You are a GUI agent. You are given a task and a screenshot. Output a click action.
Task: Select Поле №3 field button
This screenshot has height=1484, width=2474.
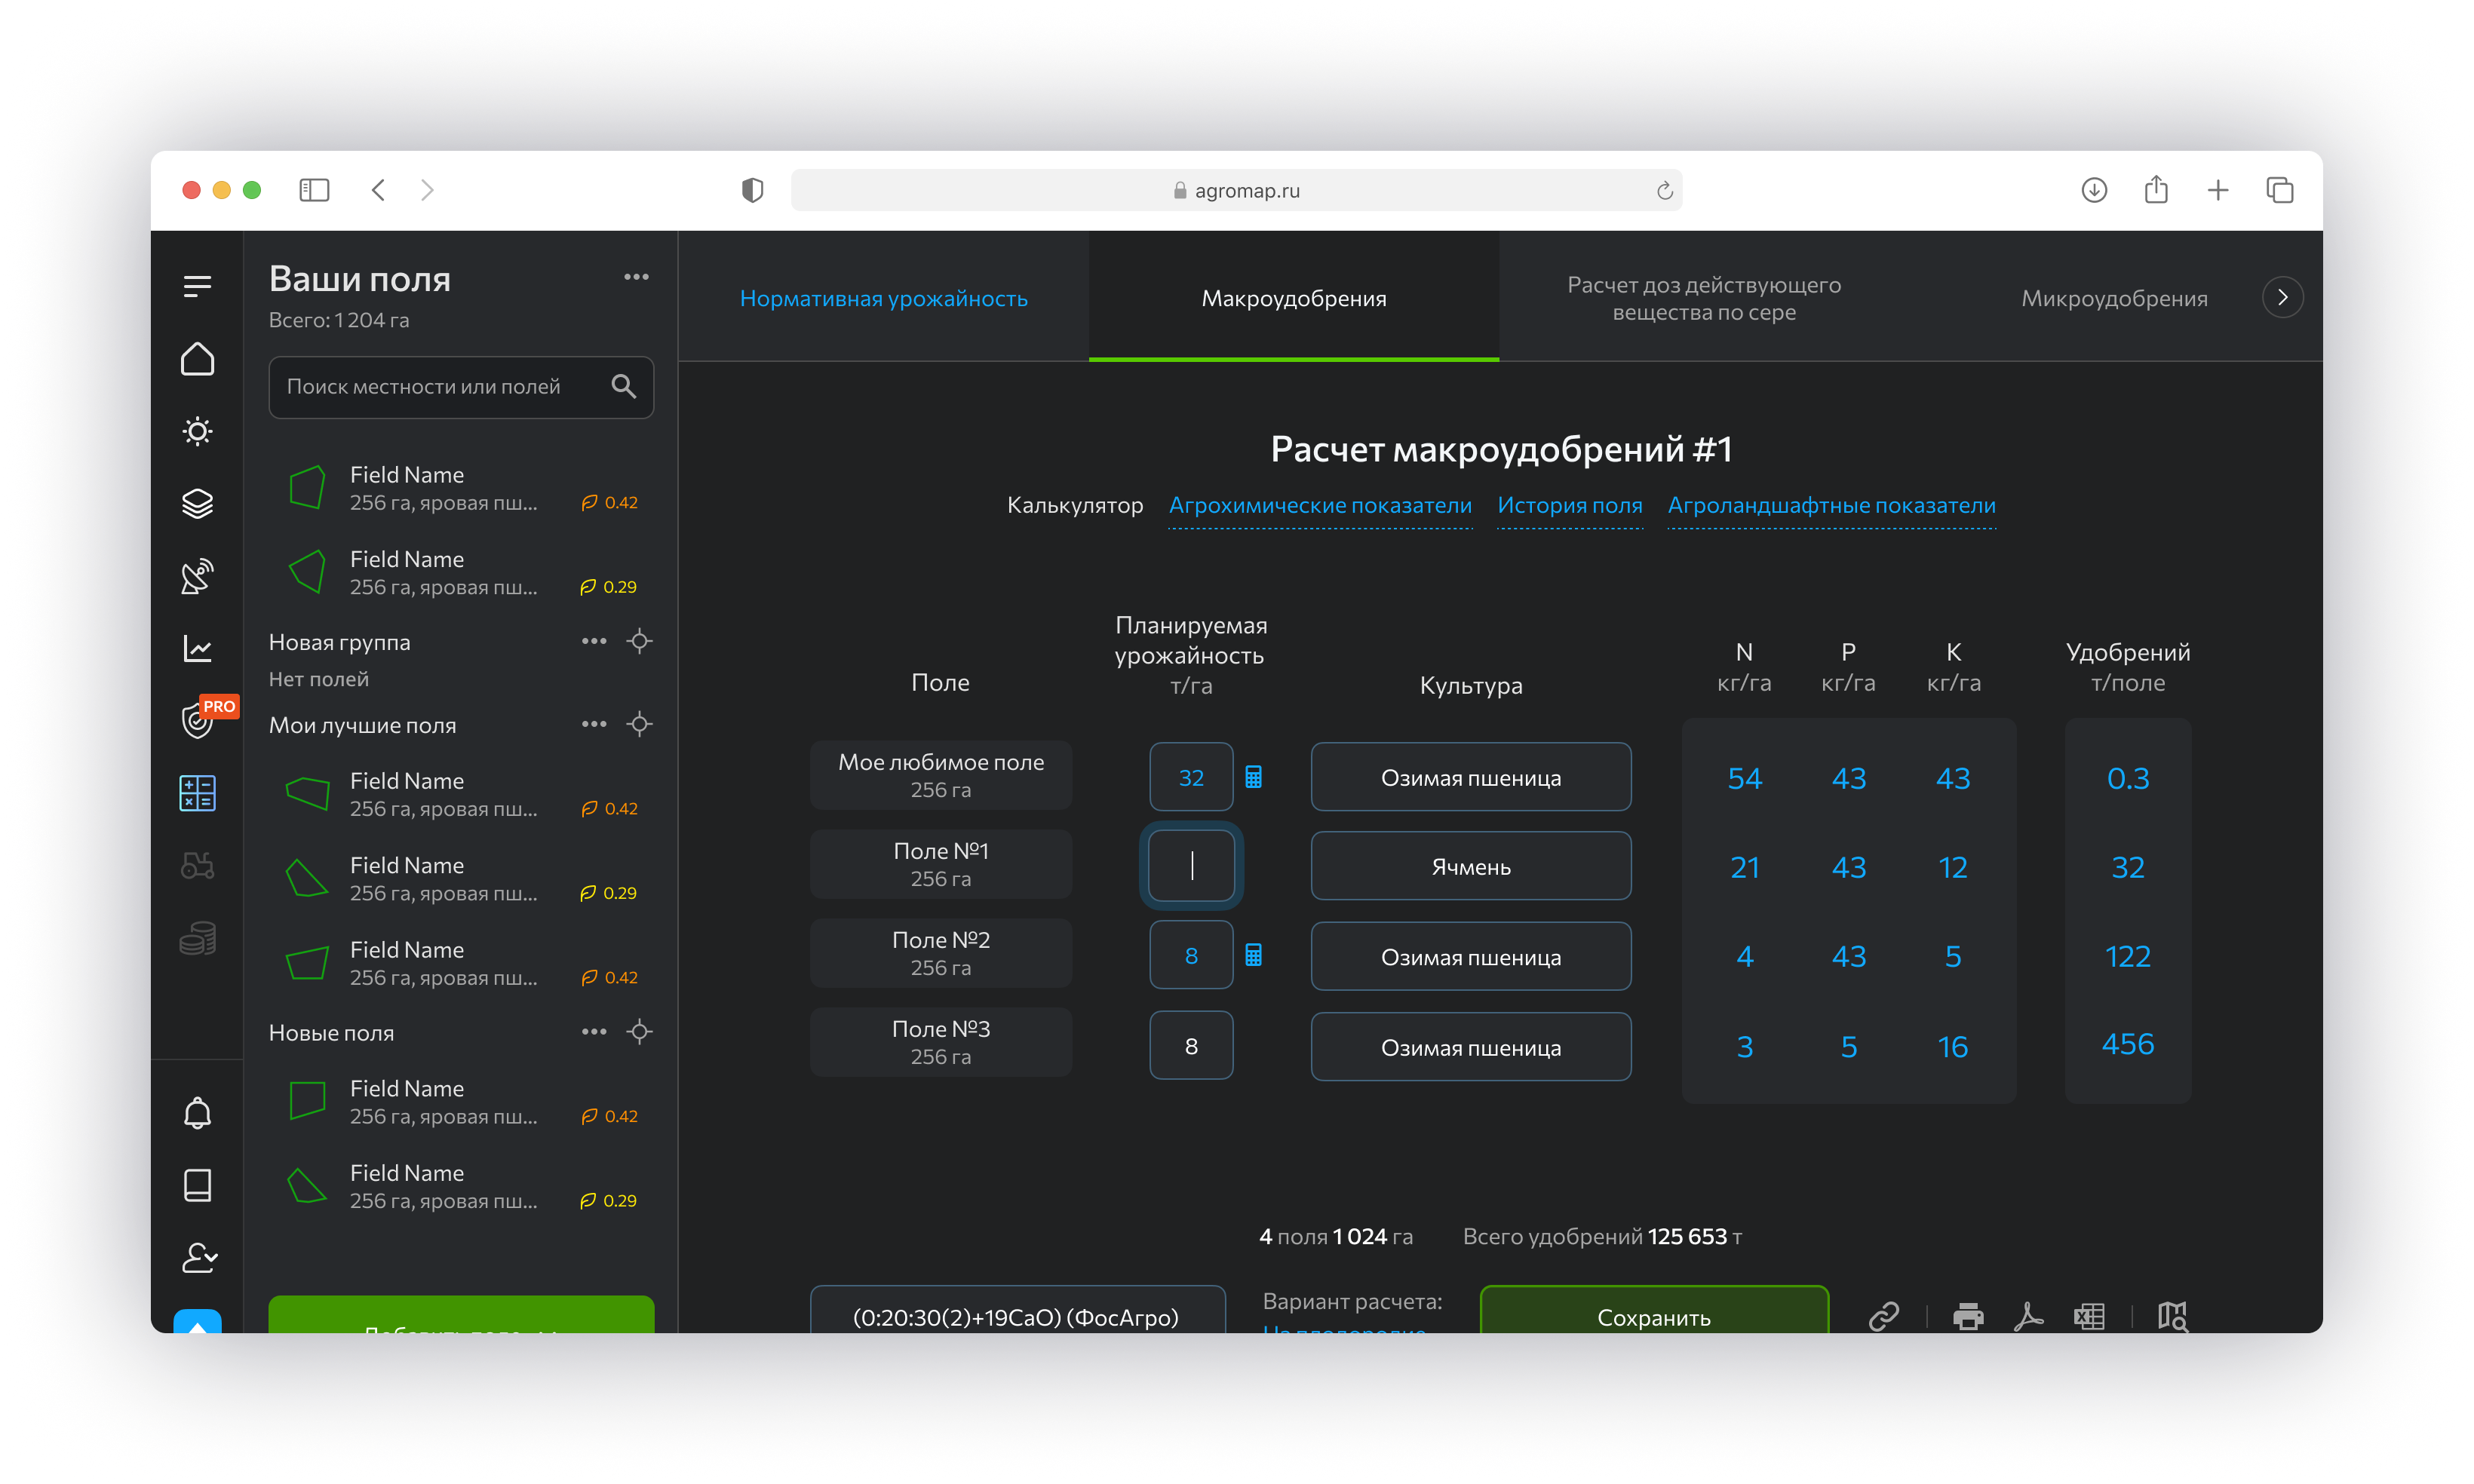coord(941,1042)
